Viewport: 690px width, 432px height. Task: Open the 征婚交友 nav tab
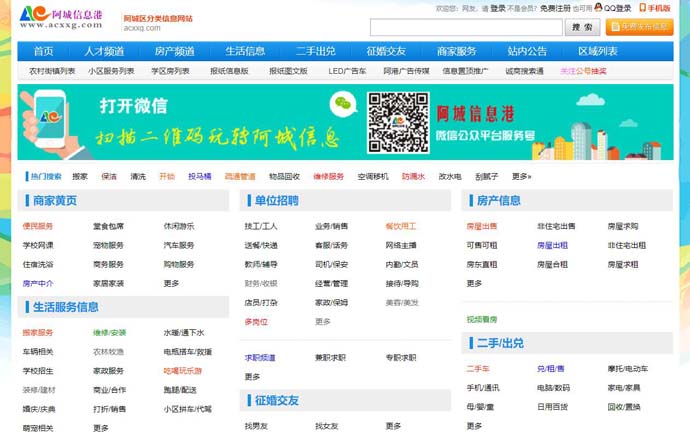386,51
